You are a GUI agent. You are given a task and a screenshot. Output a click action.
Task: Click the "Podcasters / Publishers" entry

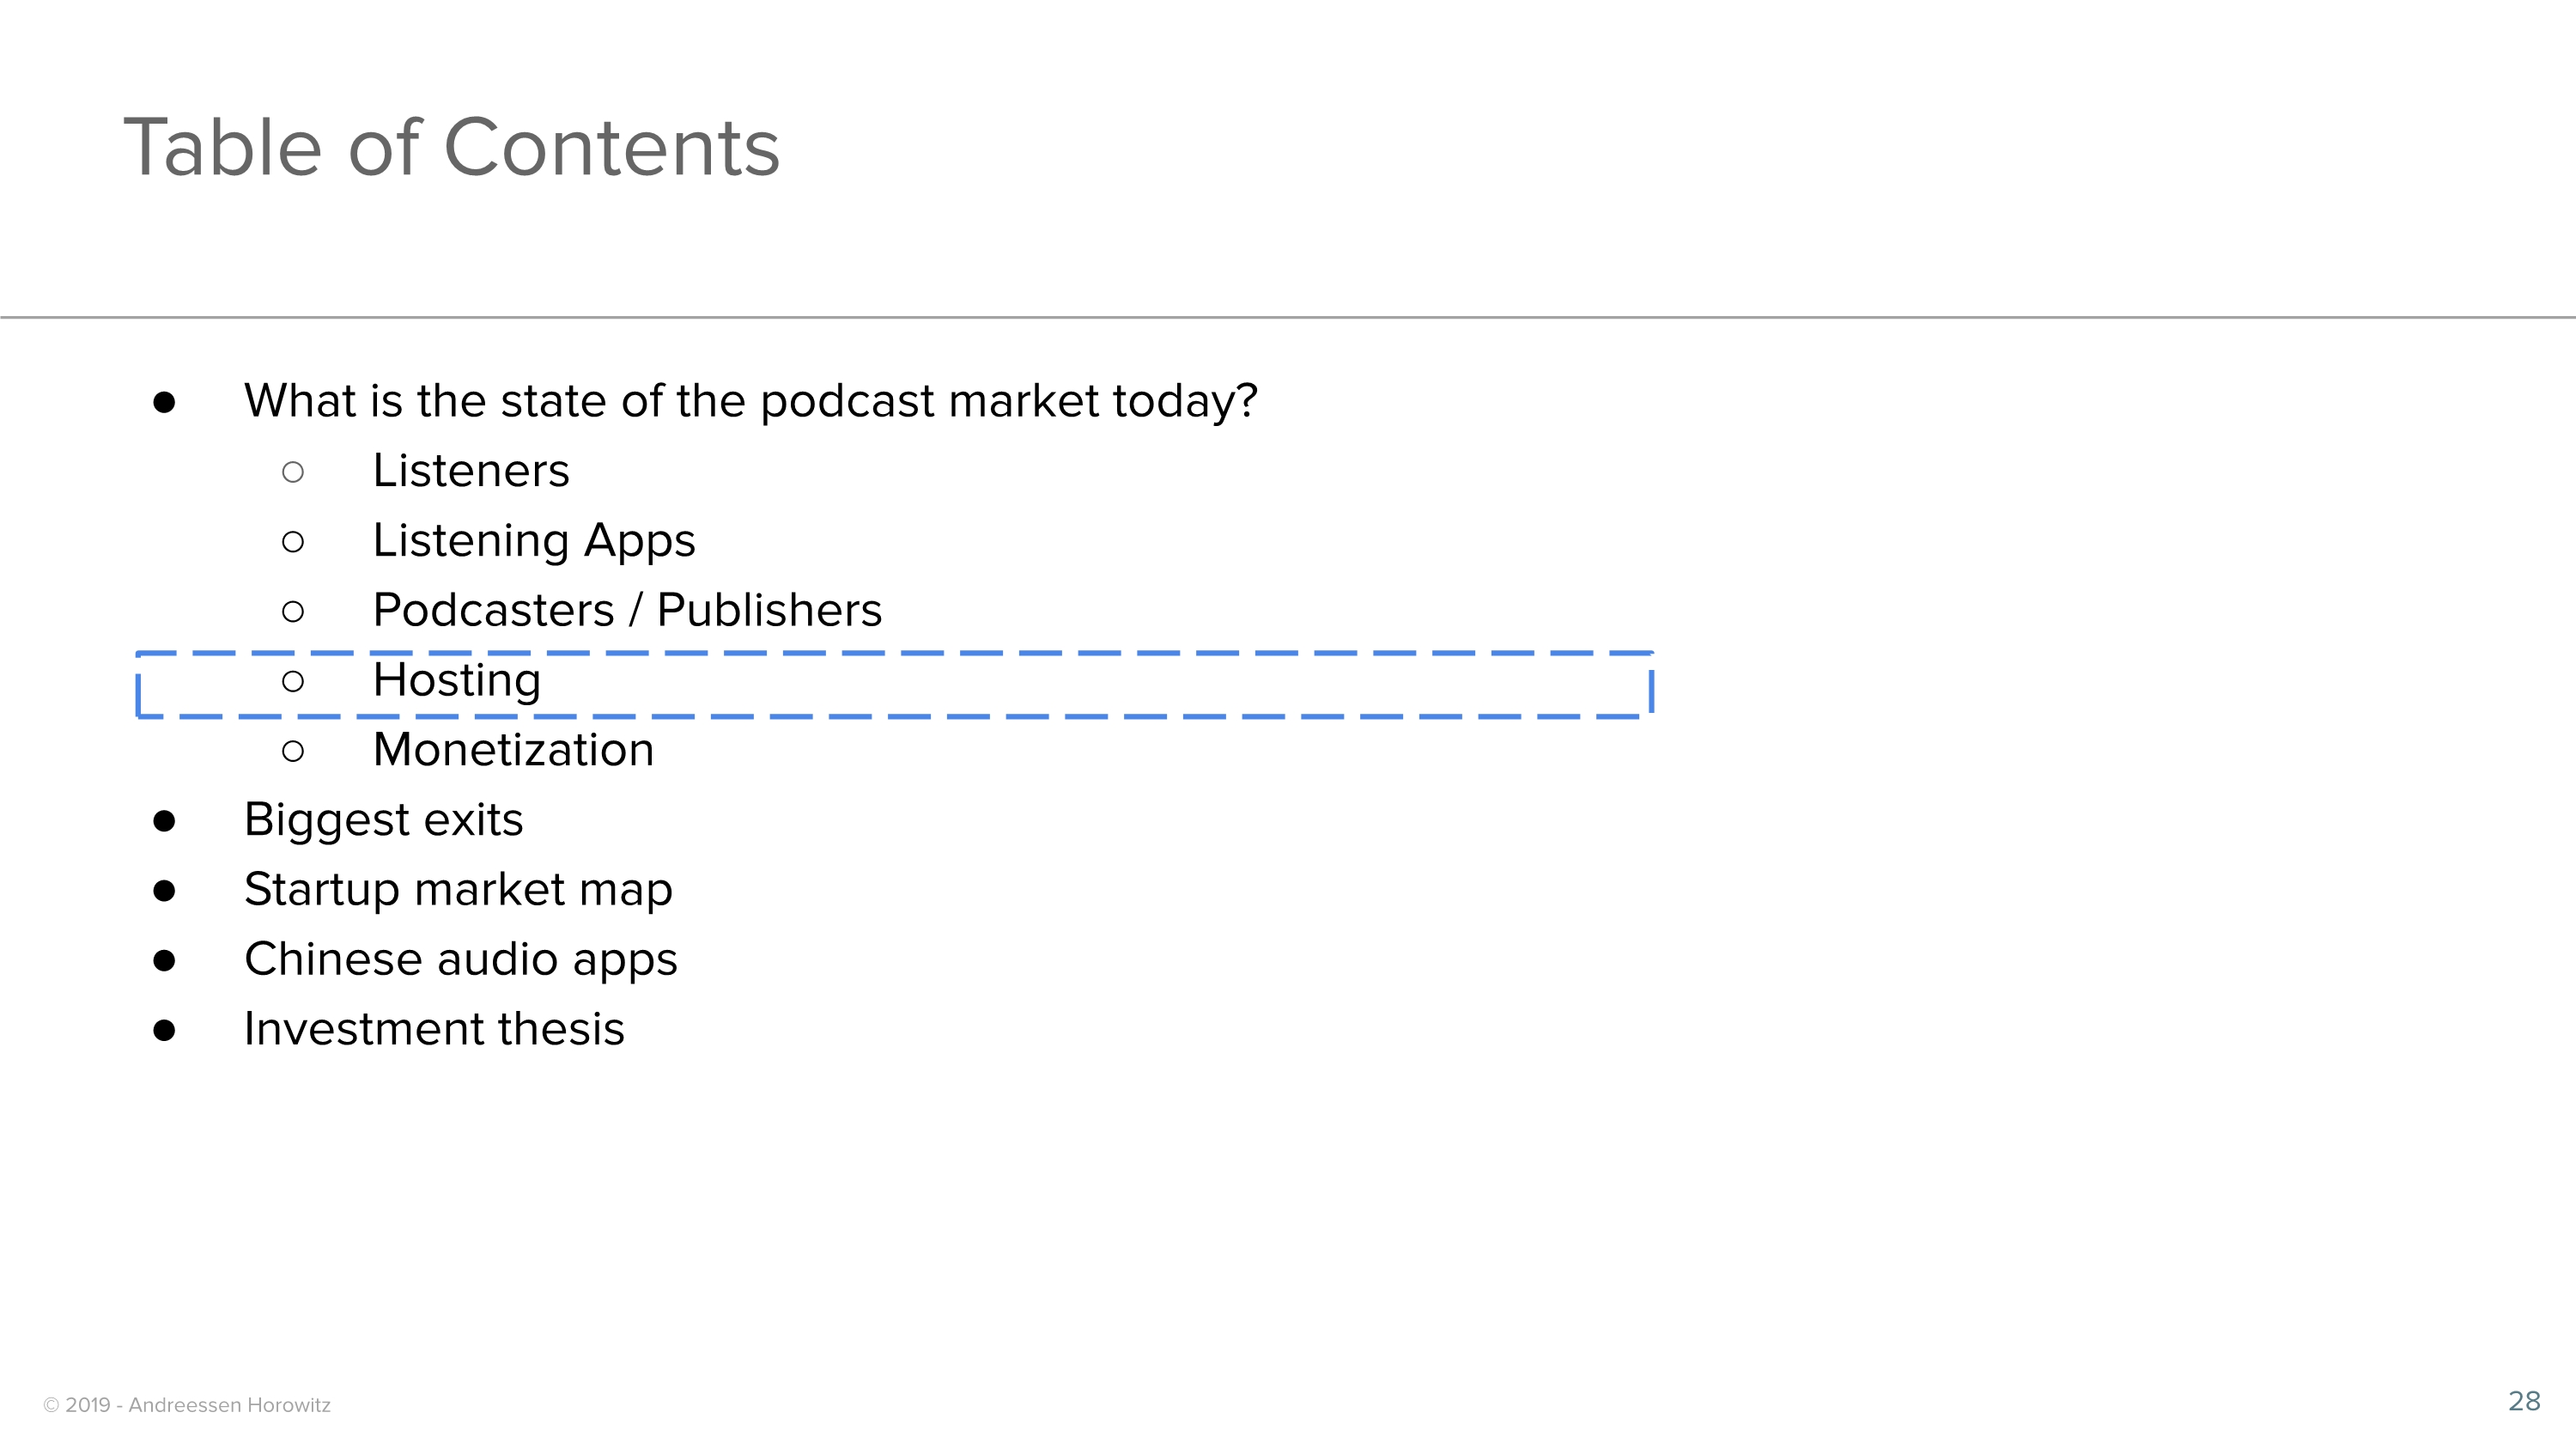pos(627,610)
